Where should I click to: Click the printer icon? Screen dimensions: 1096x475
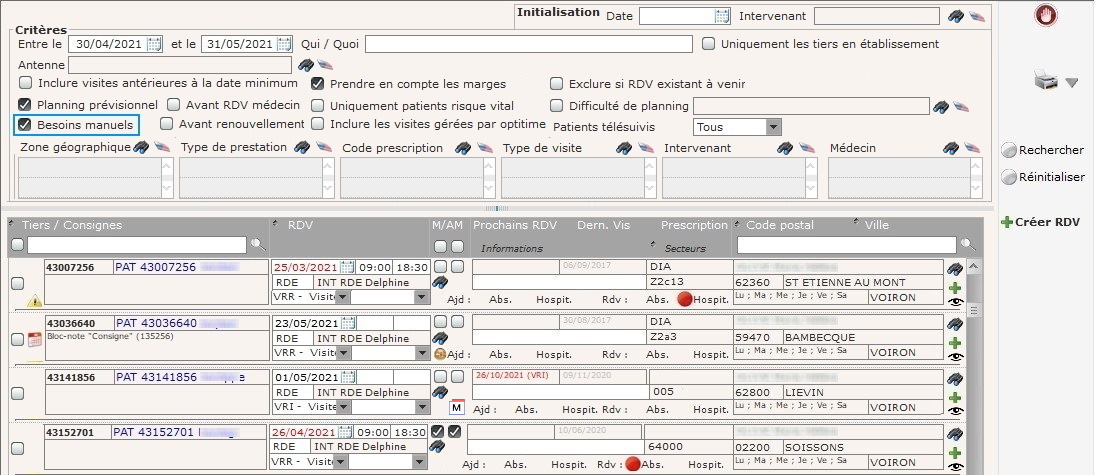point(1046,82)
